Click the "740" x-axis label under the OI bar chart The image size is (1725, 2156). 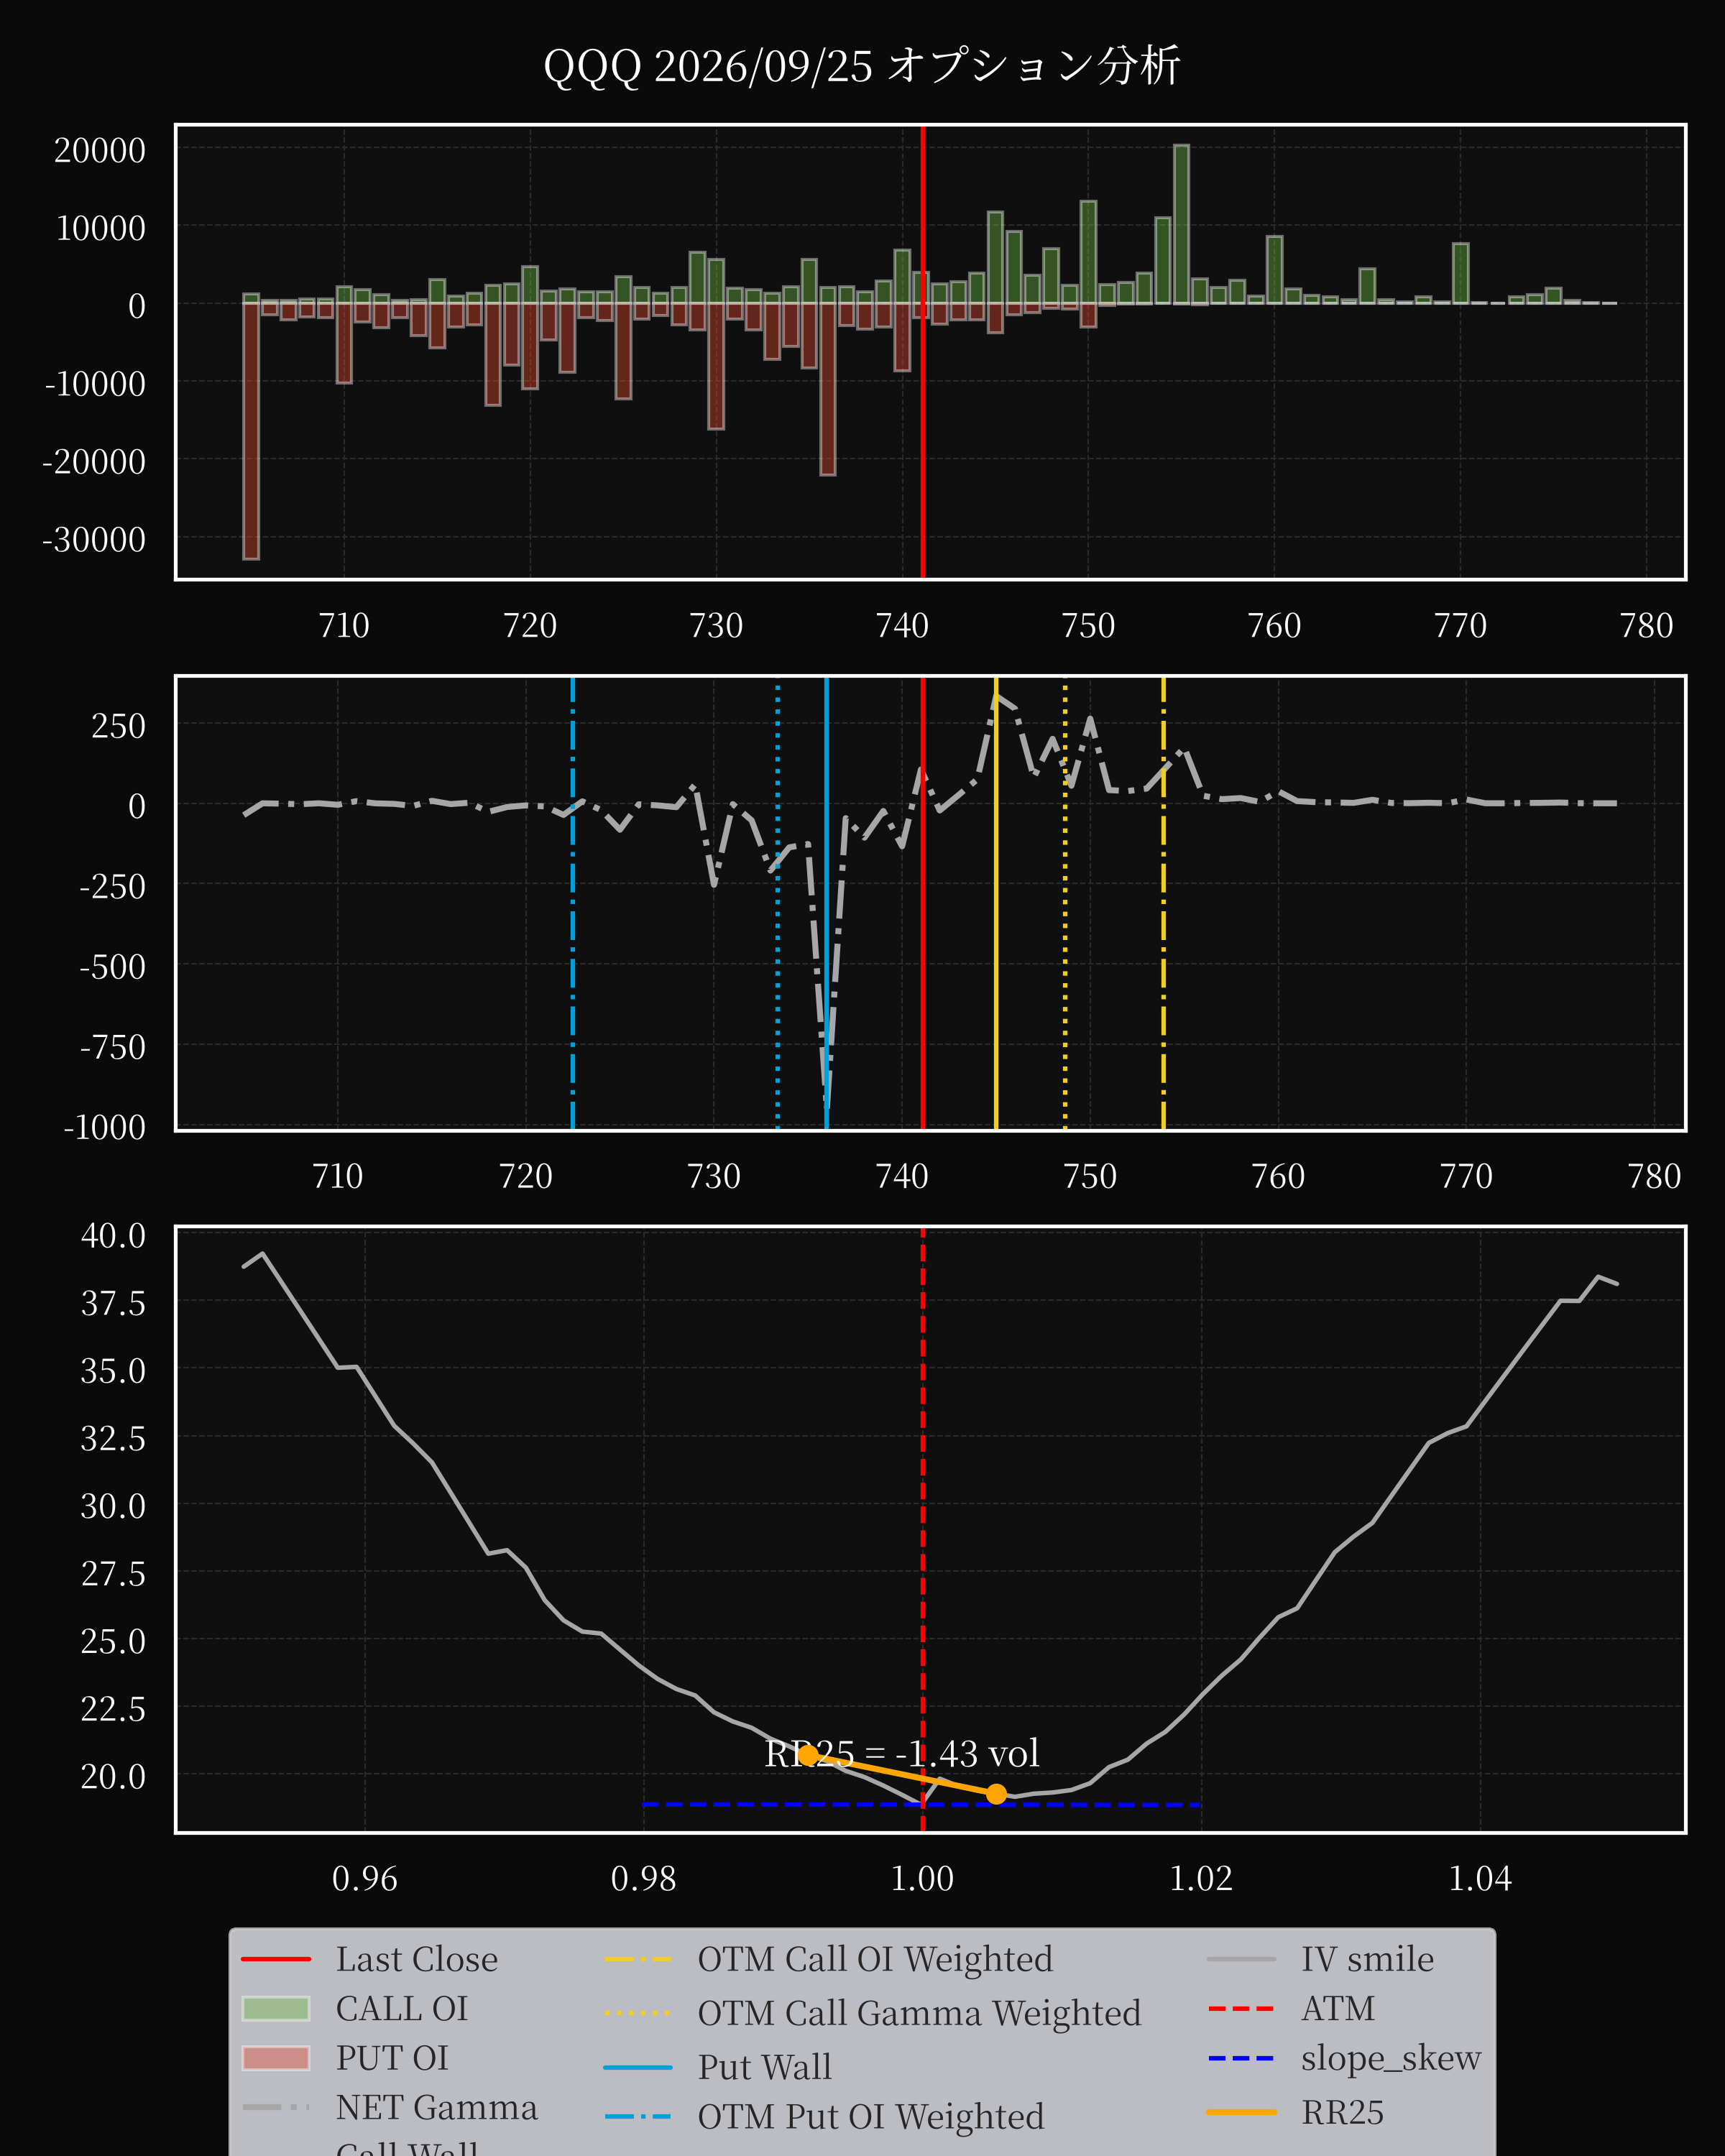click(902, 626)
